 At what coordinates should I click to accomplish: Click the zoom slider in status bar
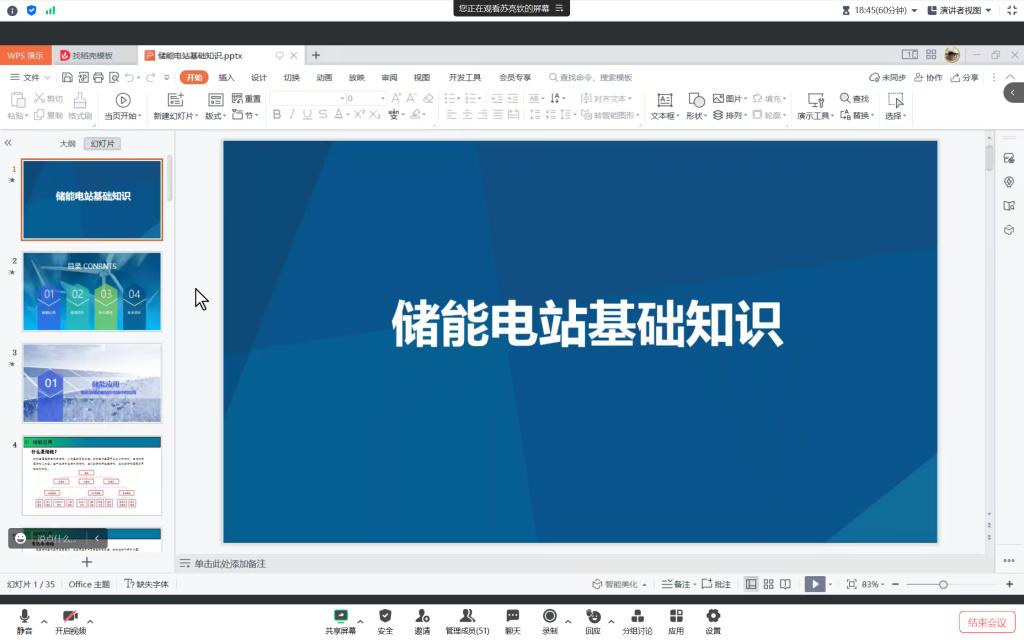(942, 584)
